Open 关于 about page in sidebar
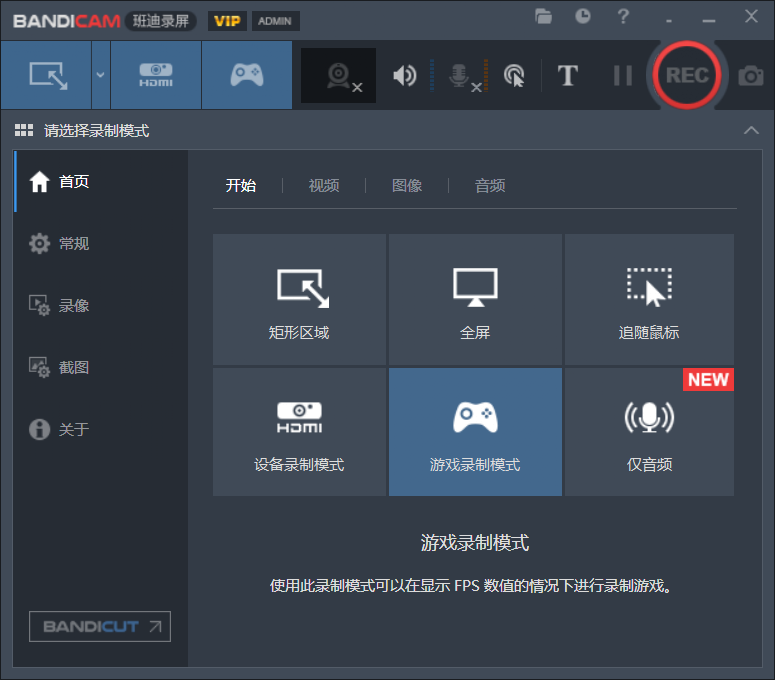775x680 pixels. coord(101,429)
